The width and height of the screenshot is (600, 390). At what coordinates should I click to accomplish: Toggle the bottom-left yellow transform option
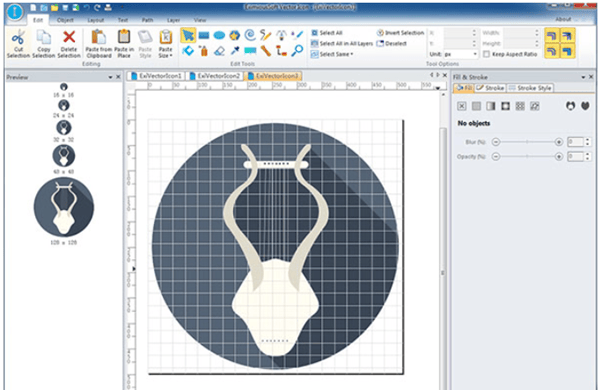pyautogui.click(x=551, y=51)
